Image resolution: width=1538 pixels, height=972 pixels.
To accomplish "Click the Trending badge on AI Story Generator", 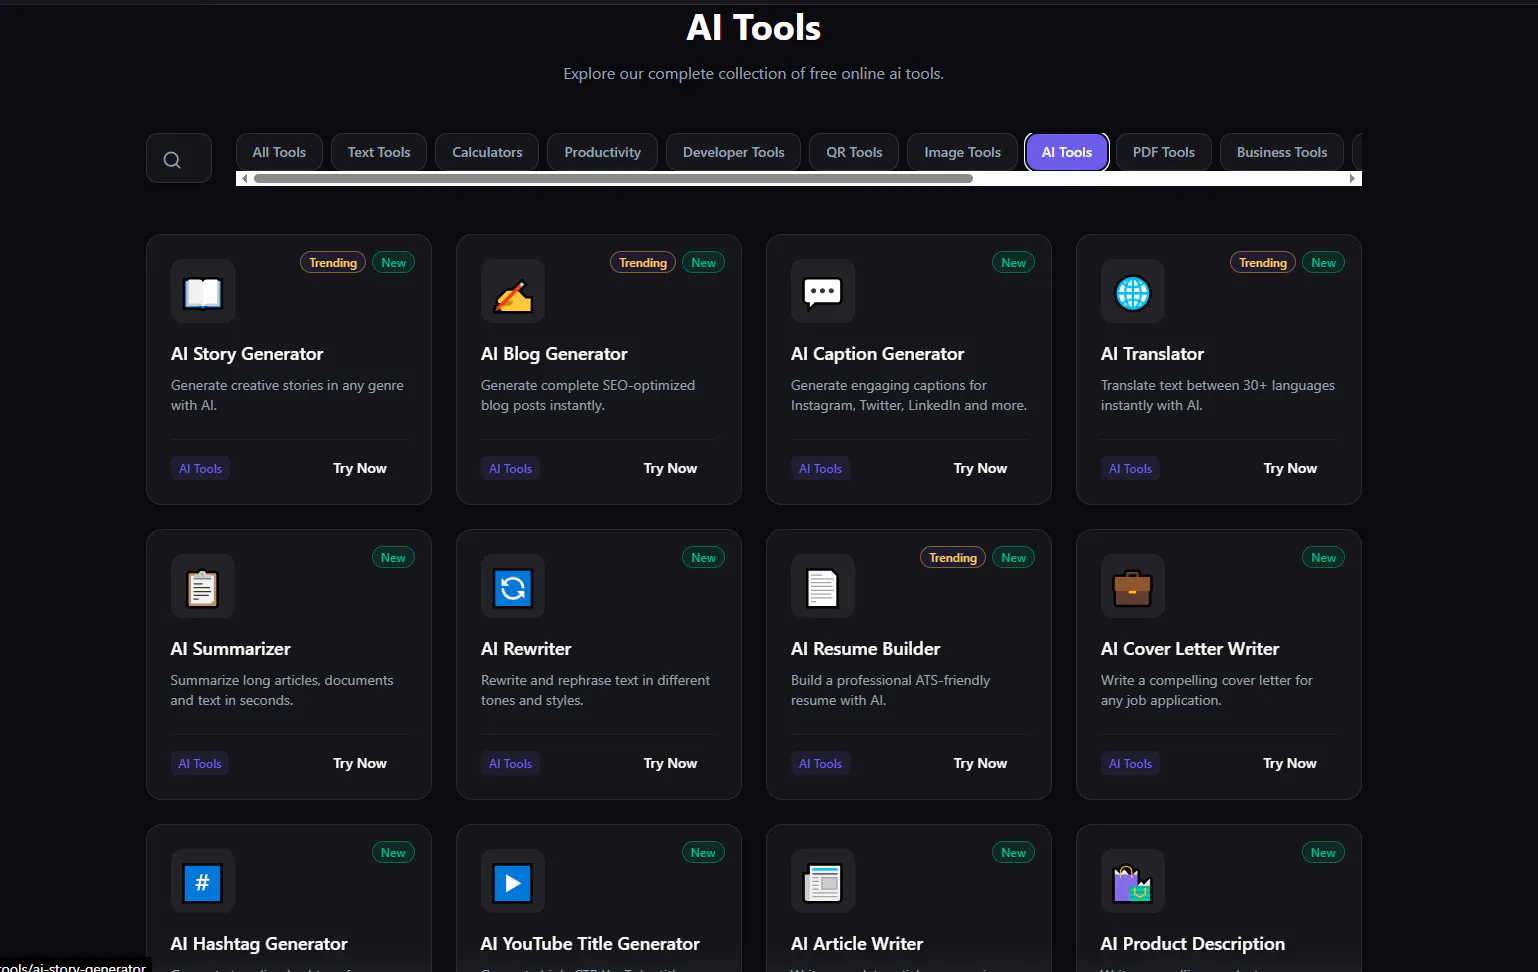I will (333, 263).
